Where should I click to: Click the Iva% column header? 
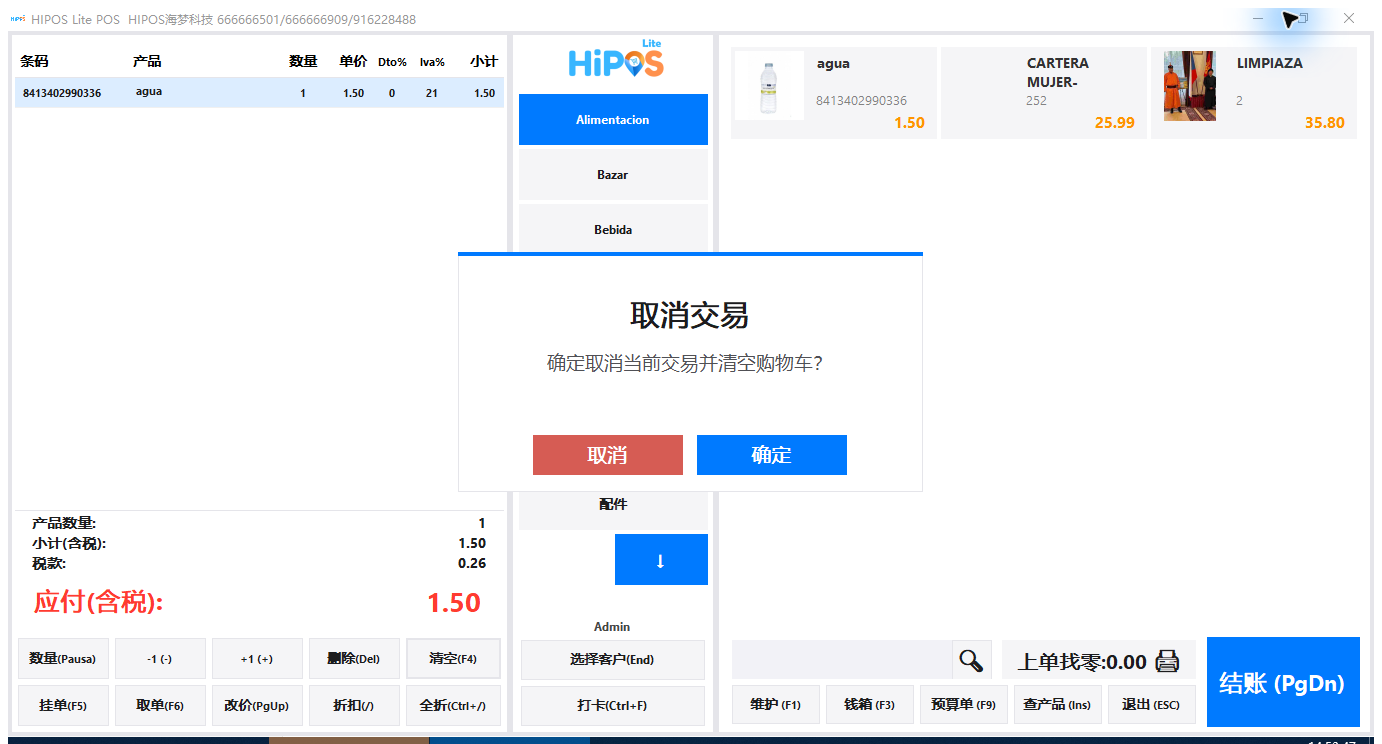click(432, 62)
